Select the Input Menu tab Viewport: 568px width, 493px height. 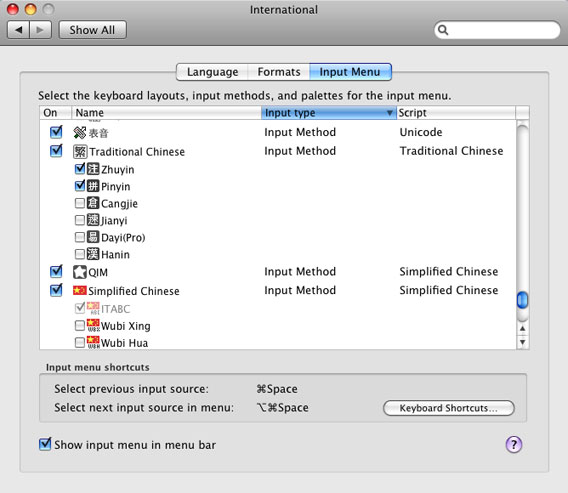click(x=350, y=72)
